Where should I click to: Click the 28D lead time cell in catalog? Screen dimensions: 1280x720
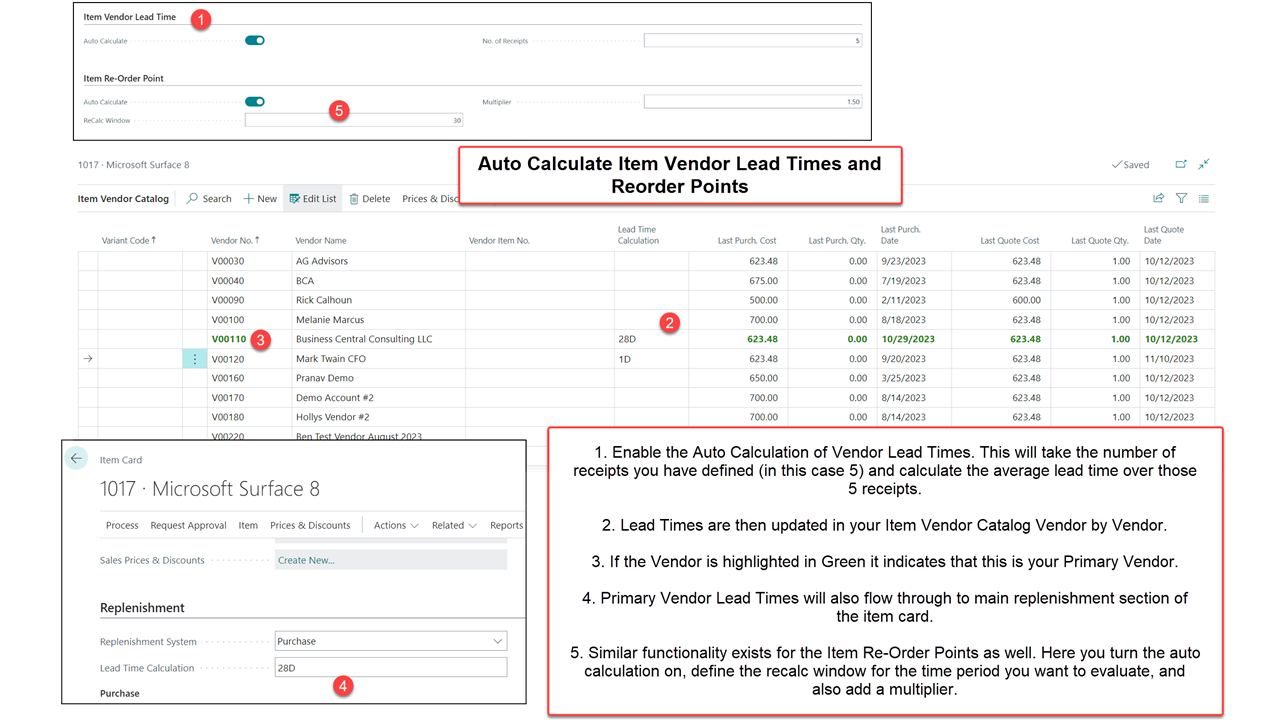[627, 339]
